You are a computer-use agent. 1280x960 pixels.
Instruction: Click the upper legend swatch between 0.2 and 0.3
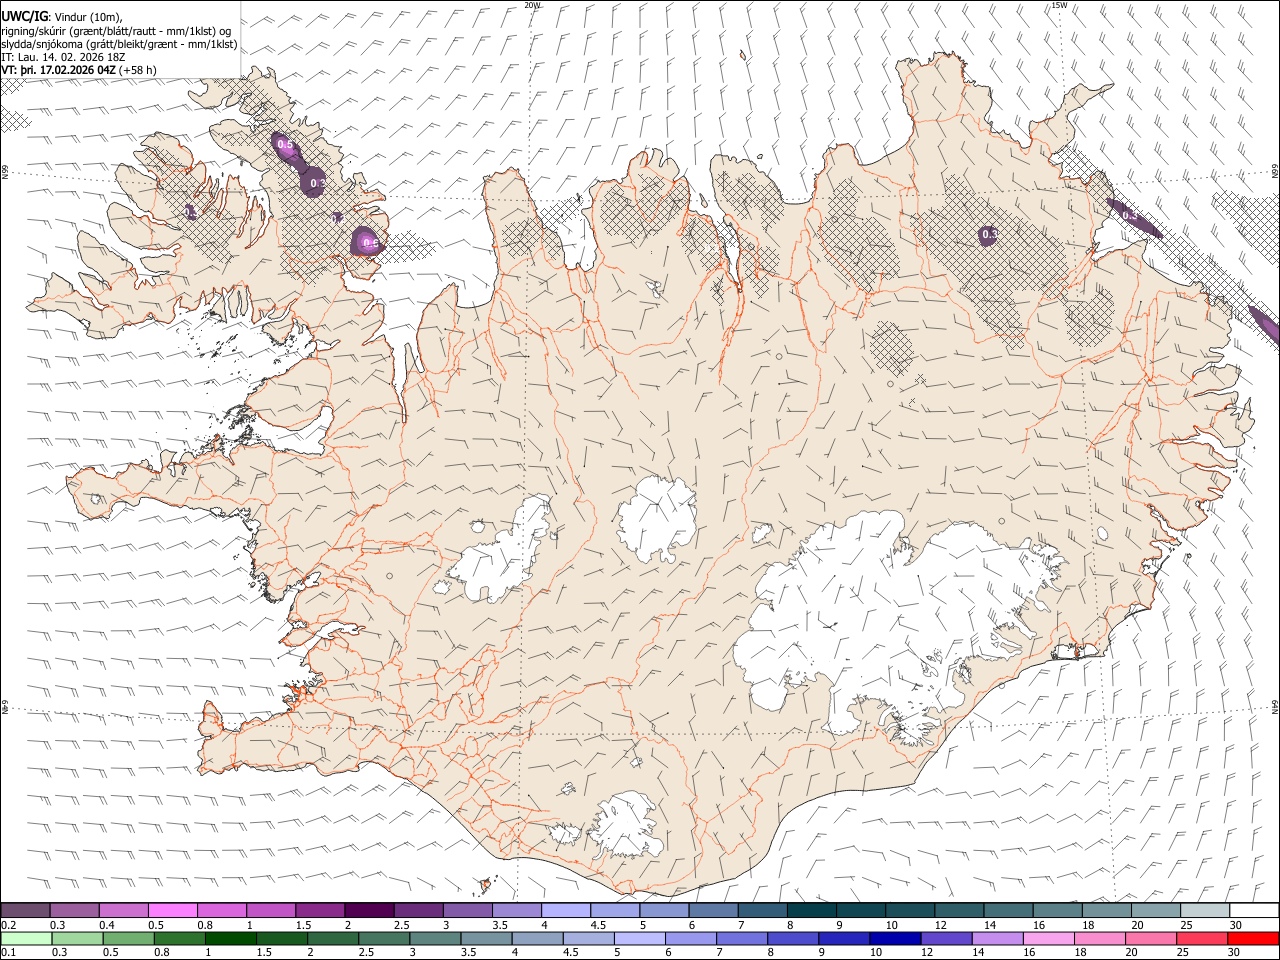(x=25, y=910)
